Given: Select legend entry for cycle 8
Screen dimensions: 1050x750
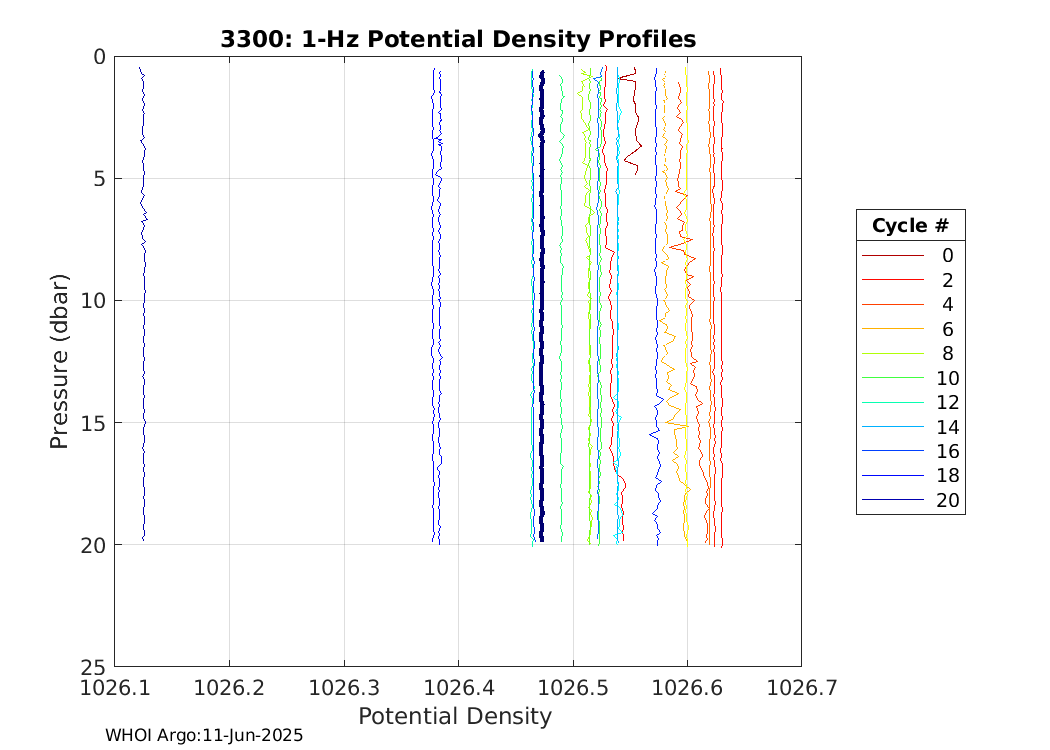Looking at the screenshot, I should click(910, 354).
